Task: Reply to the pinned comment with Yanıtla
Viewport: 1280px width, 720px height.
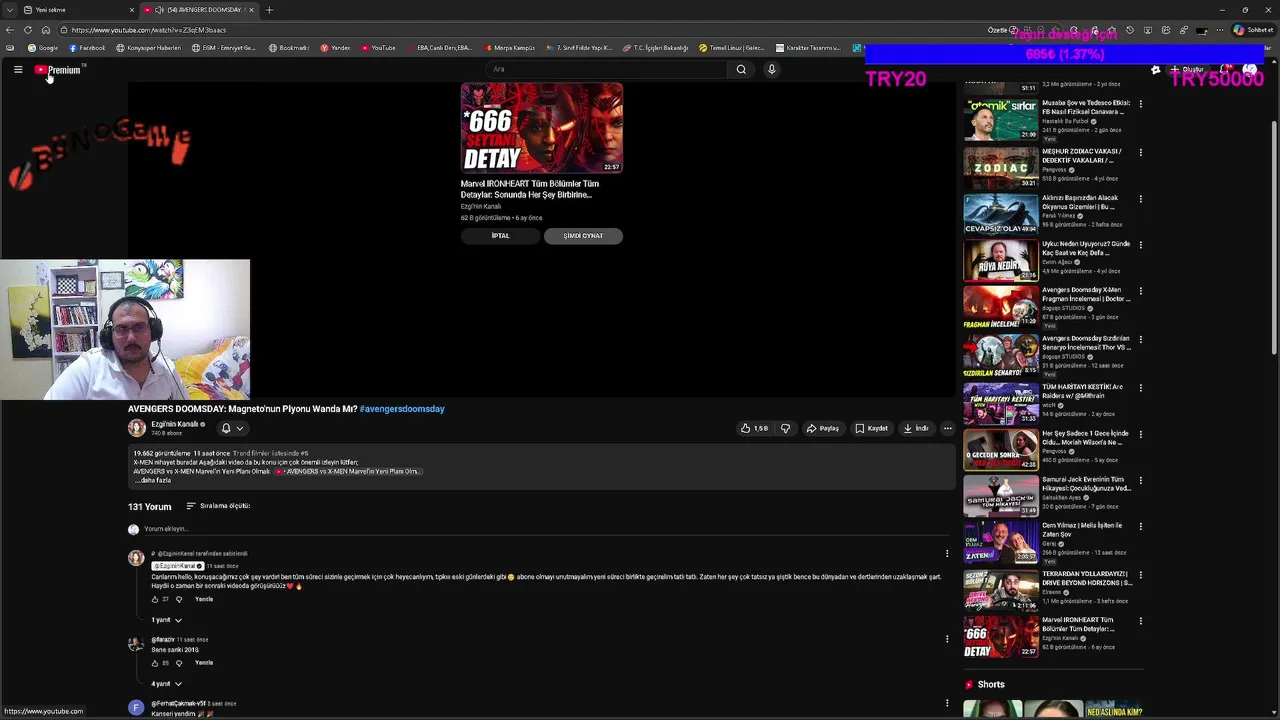Action: click(204, 599)
